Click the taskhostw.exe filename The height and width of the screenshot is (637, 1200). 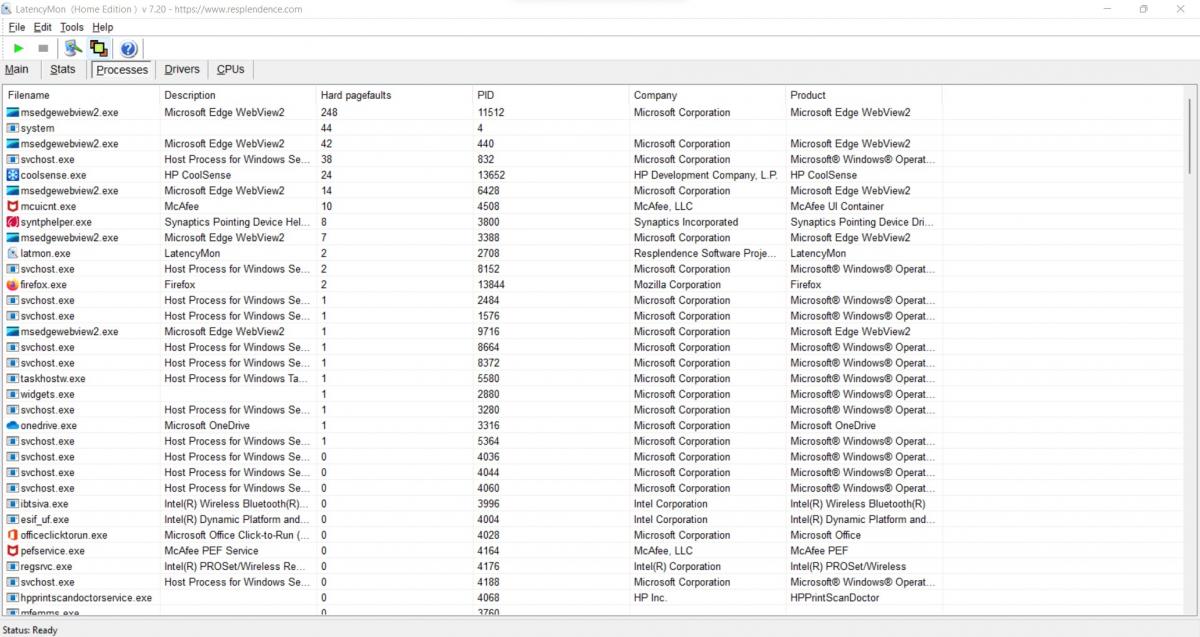click(x=53, y=379)
